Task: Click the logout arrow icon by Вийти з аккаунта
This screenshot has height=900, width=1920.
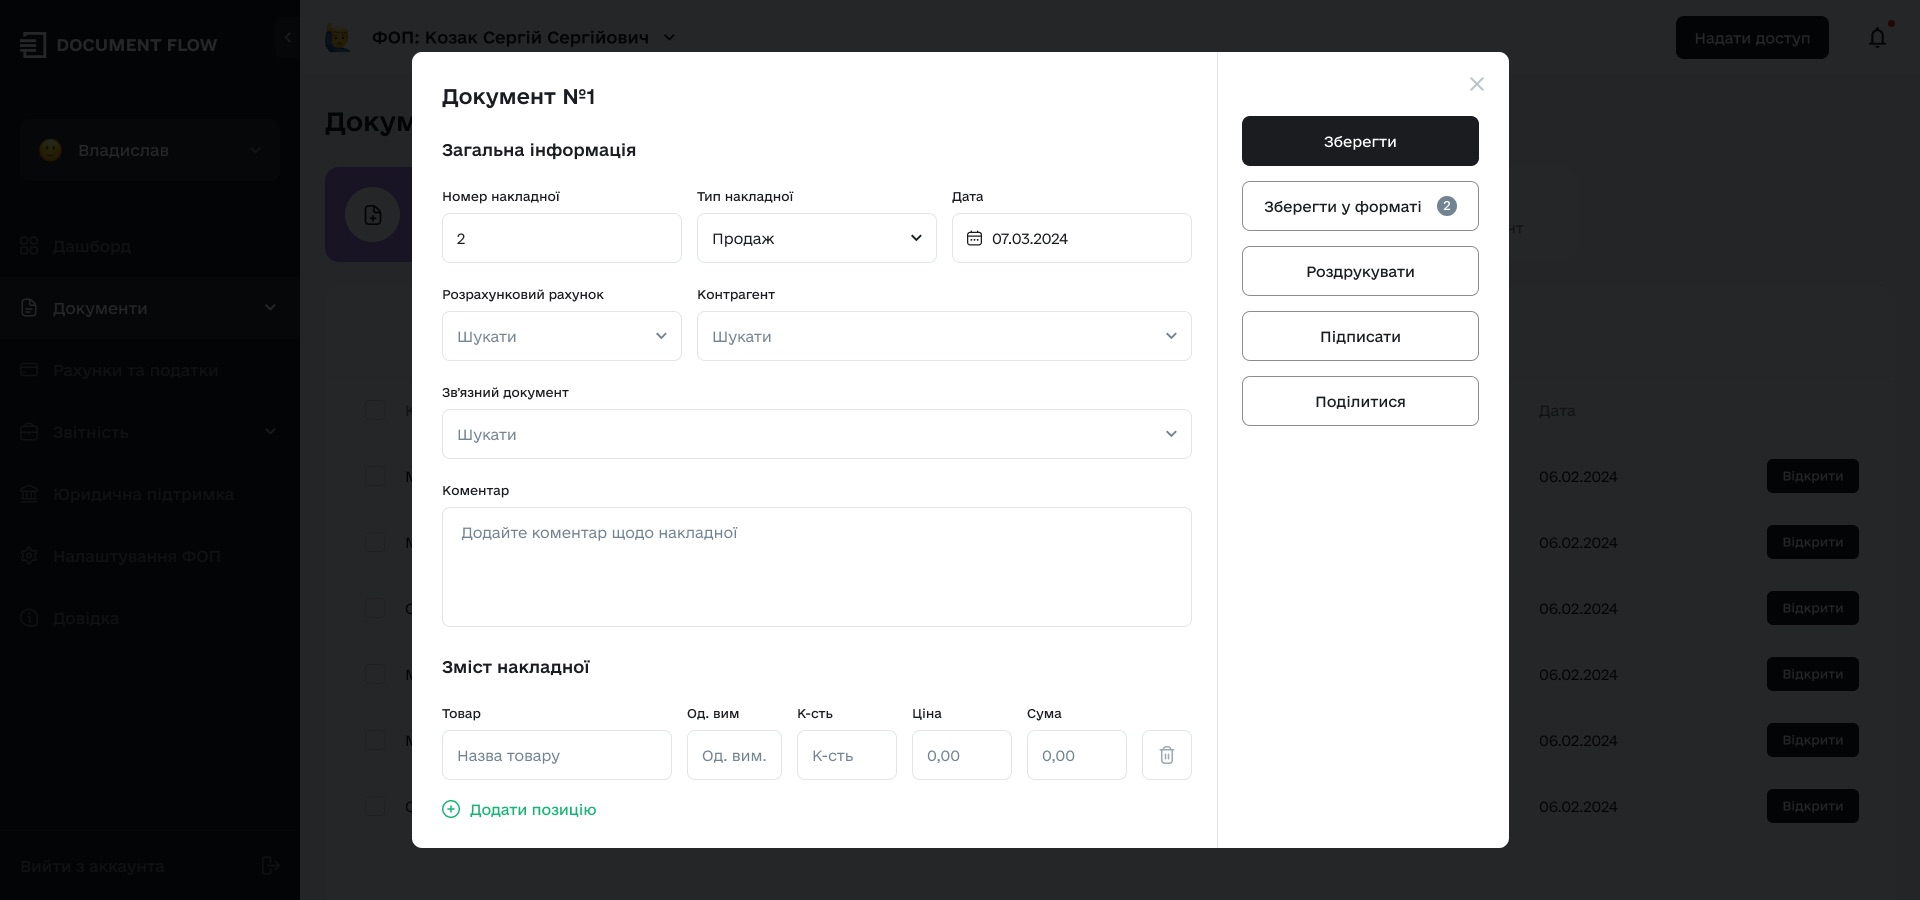Action: pos(270,866)
